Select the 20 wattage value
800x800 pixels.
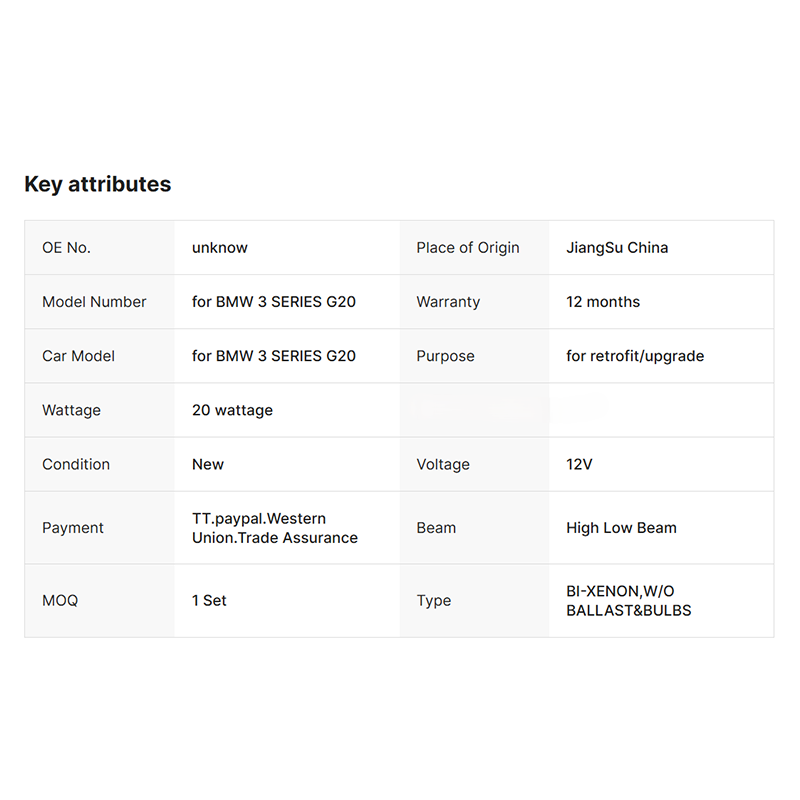point(232,410)
